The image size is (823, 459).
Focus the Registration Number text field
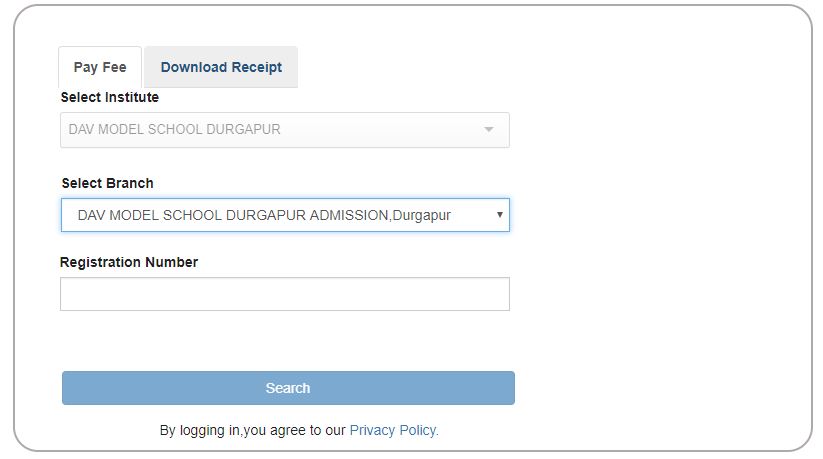point(284,294)
